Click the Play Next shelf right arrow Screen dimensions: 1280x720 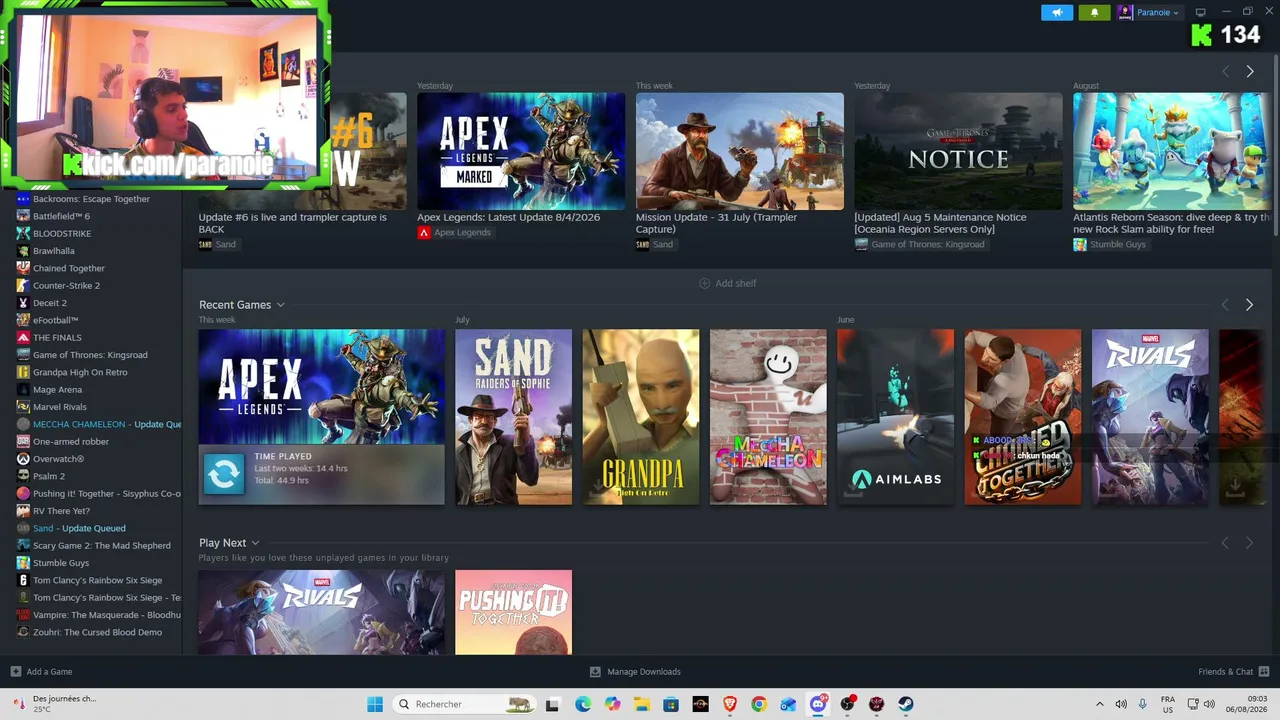click(x=1249, y=543)
